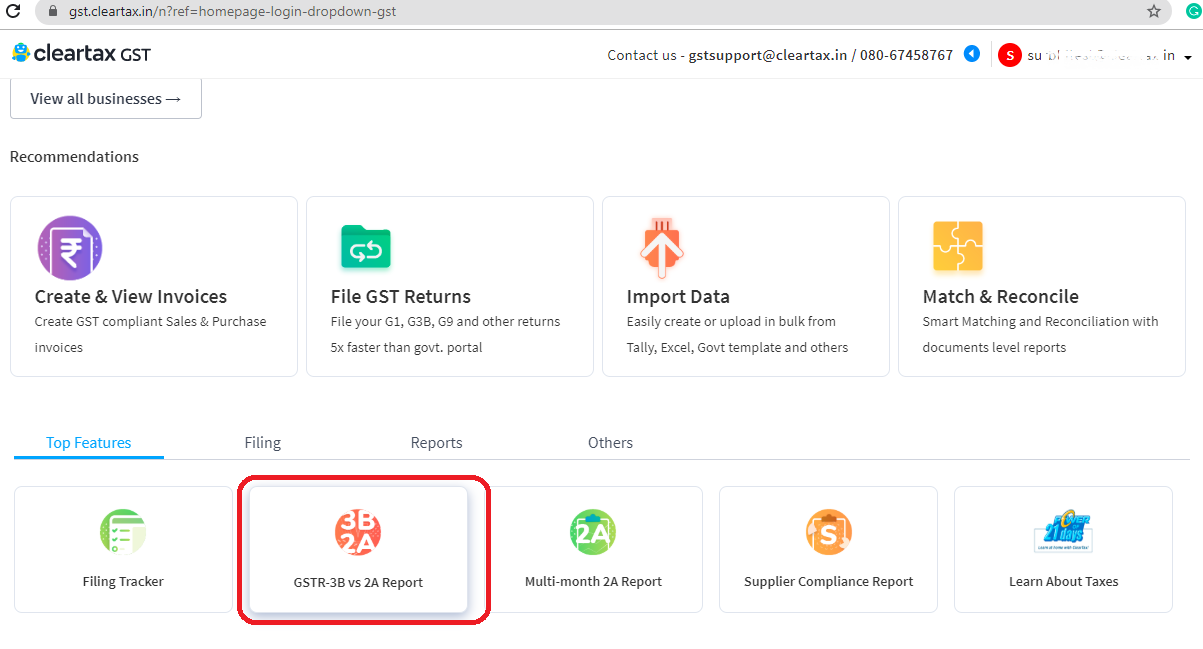1203x649 pixels.
Task: Click the Learn About Taxes icon
Action: pyautogui.click(x=1063, y=531)
